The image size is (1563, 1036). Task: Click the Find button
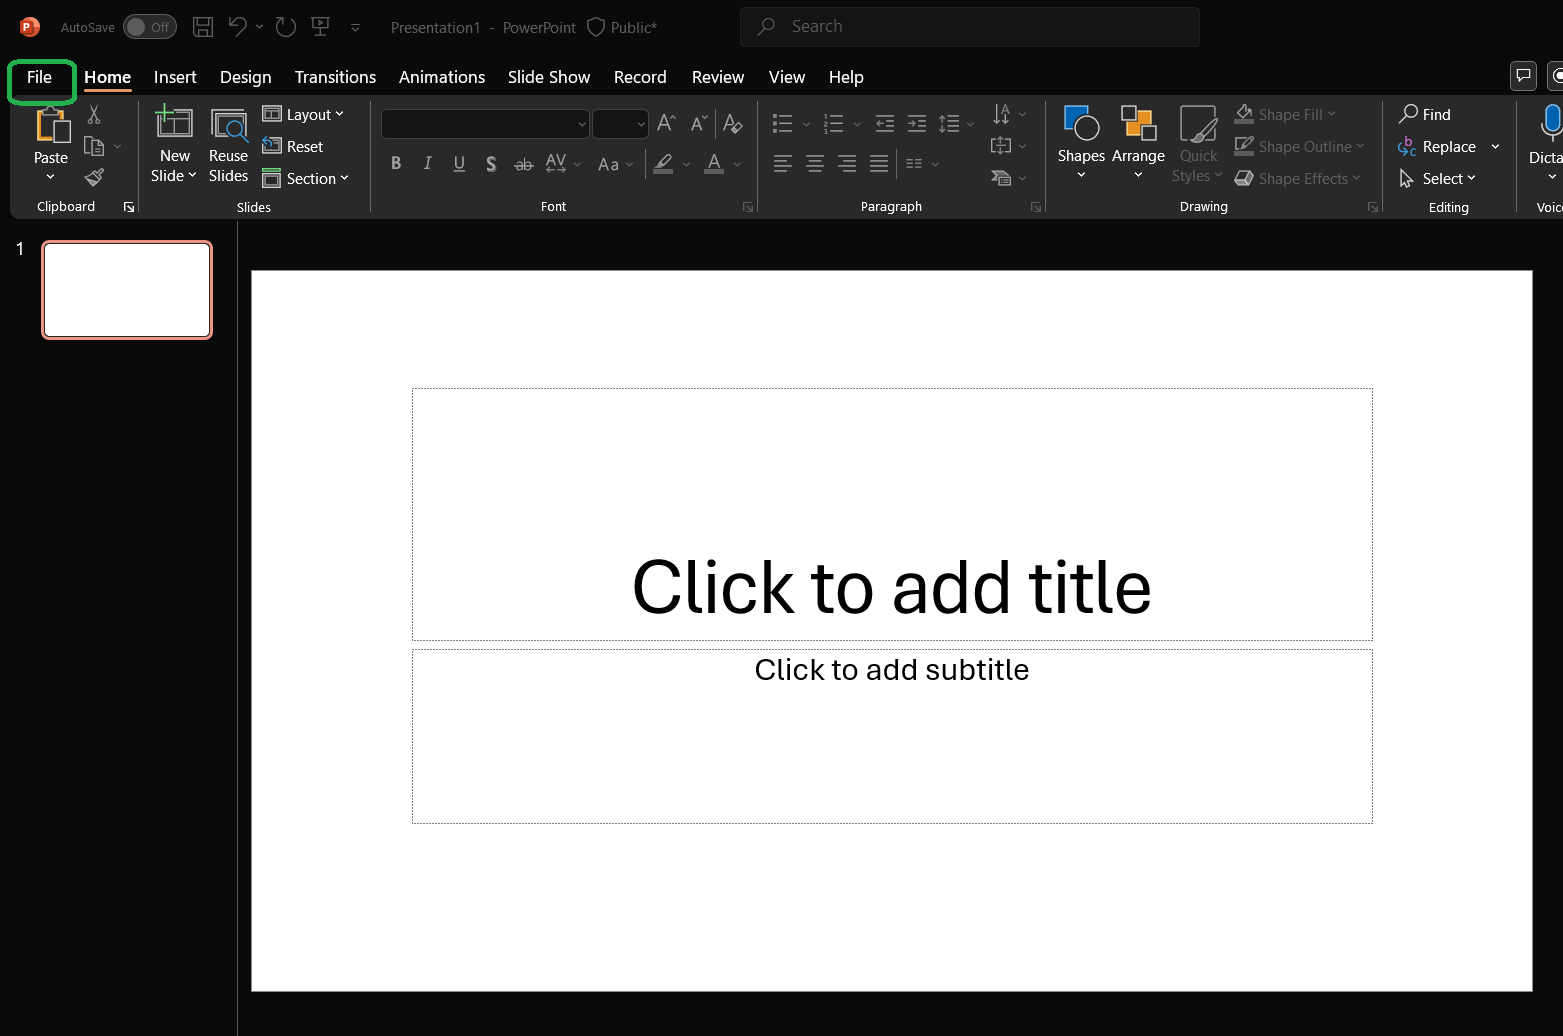[1425, 114]
